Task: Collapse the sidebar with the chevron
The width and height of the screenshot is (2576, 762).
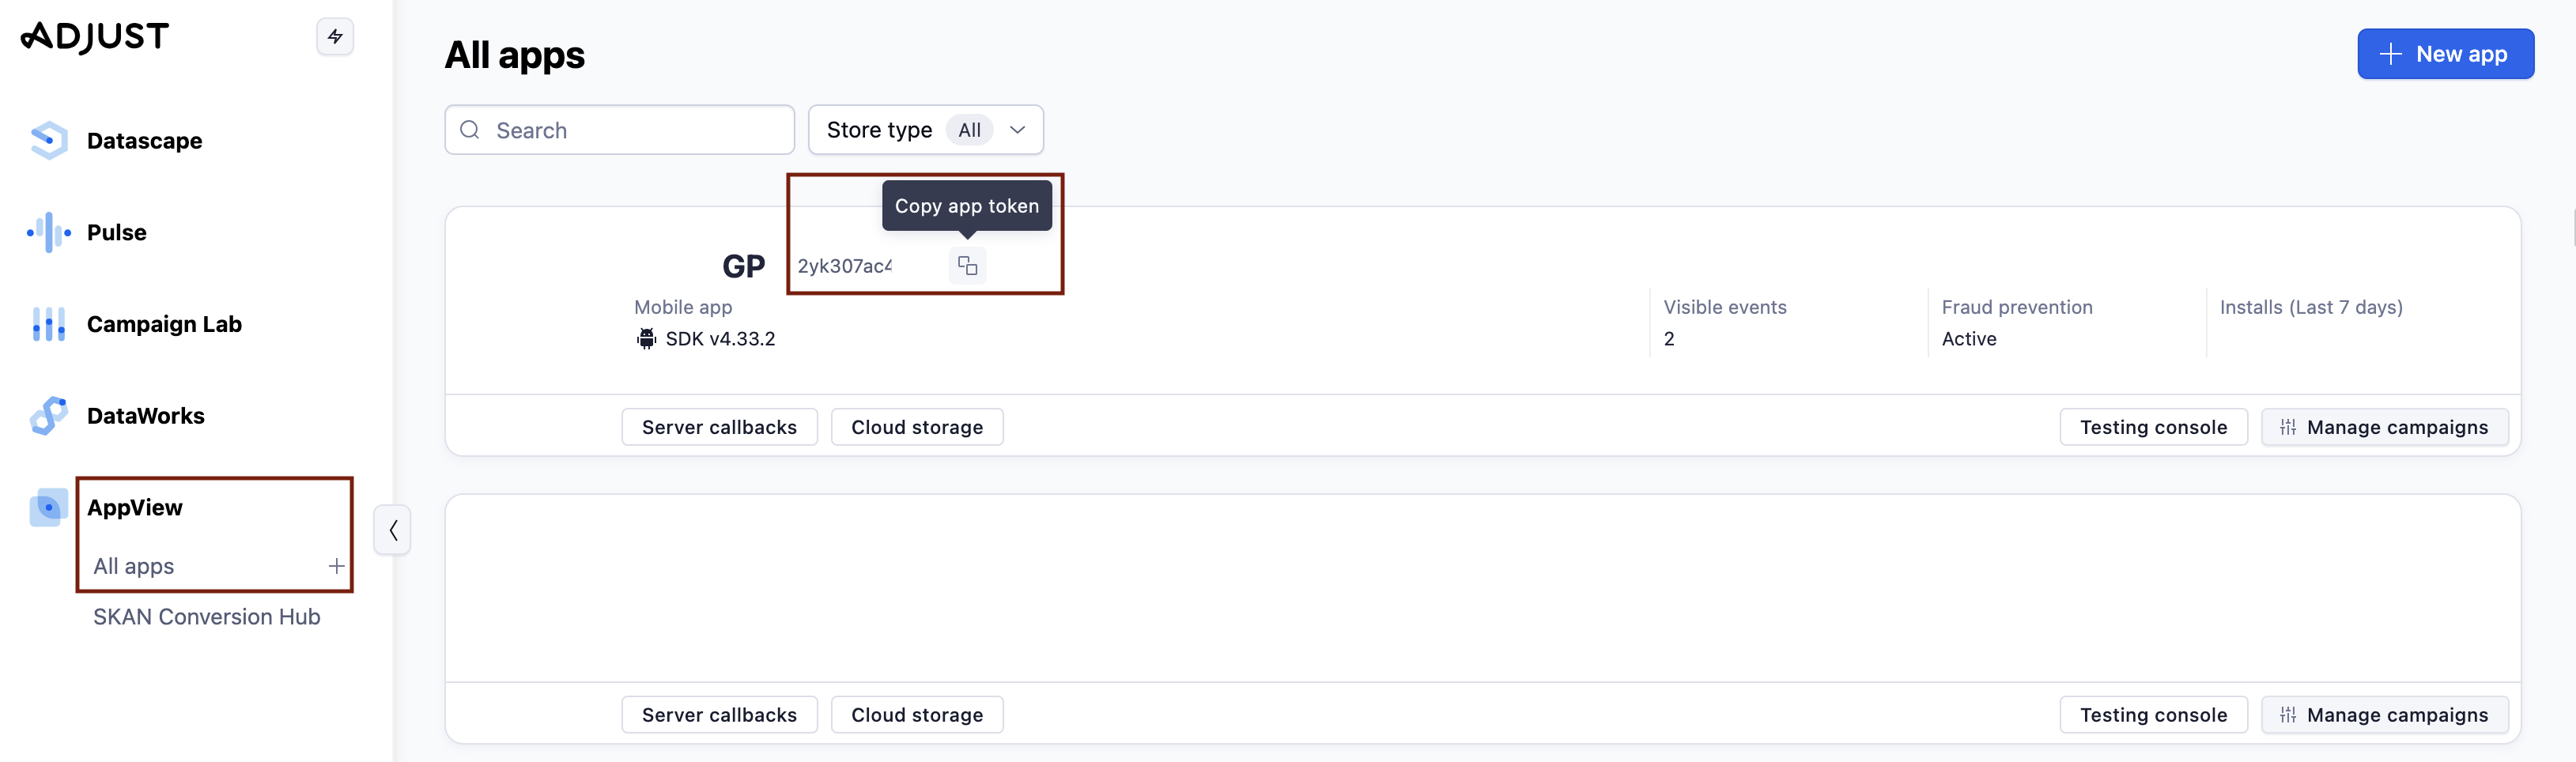Action: (393, 530)
